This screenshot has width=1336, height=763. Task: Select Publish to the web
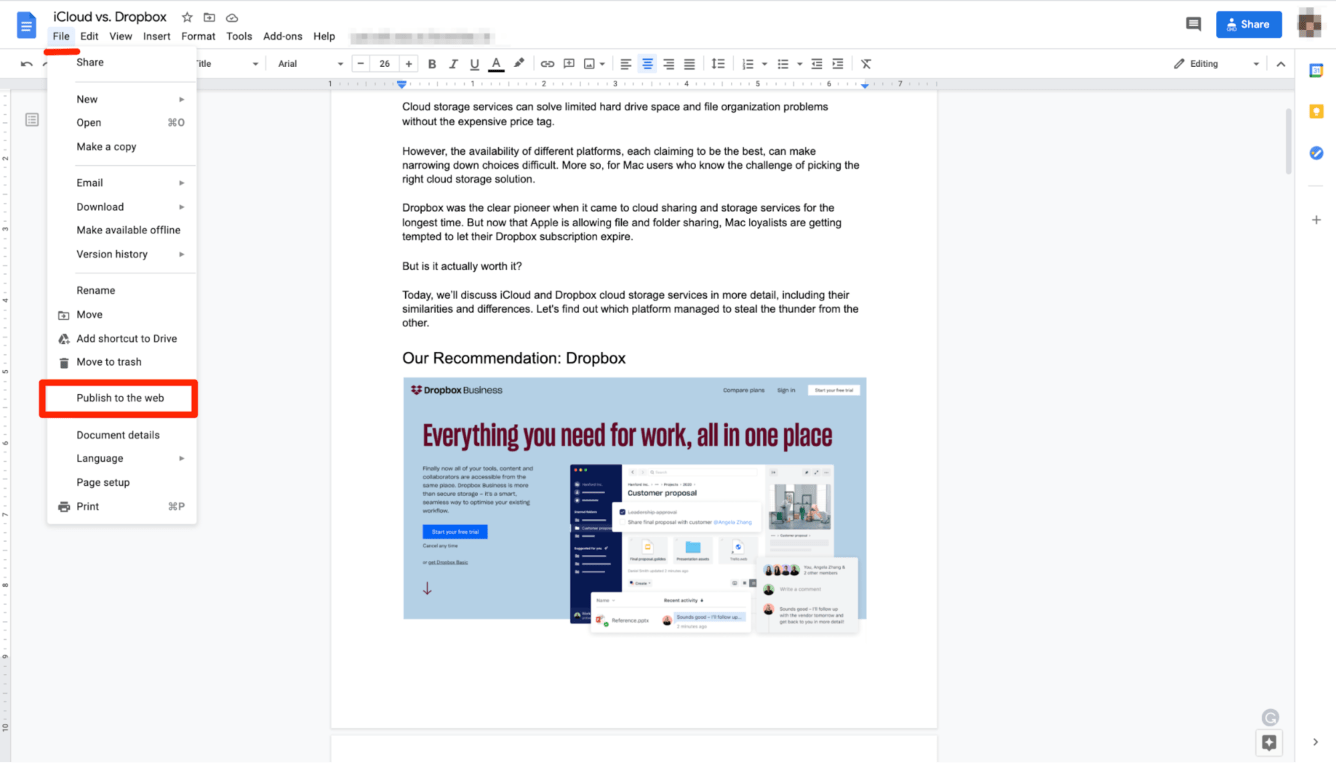(118, 398)
